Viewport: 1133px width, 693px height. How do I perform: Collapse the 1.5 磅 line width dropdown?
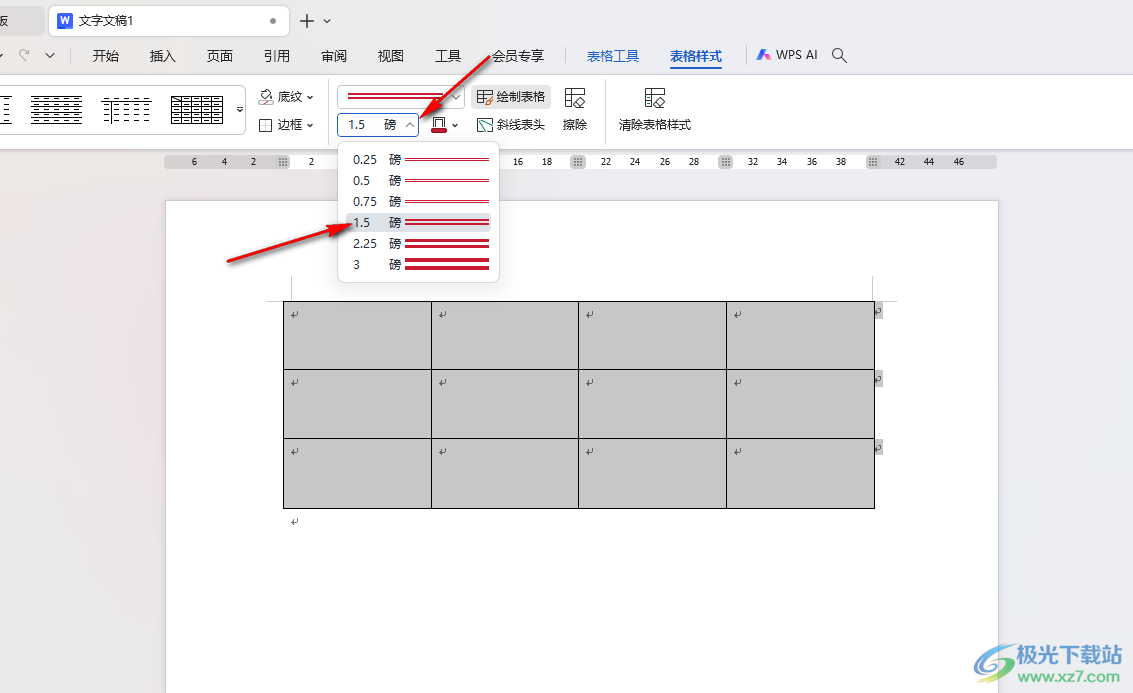tap(410, 125)
